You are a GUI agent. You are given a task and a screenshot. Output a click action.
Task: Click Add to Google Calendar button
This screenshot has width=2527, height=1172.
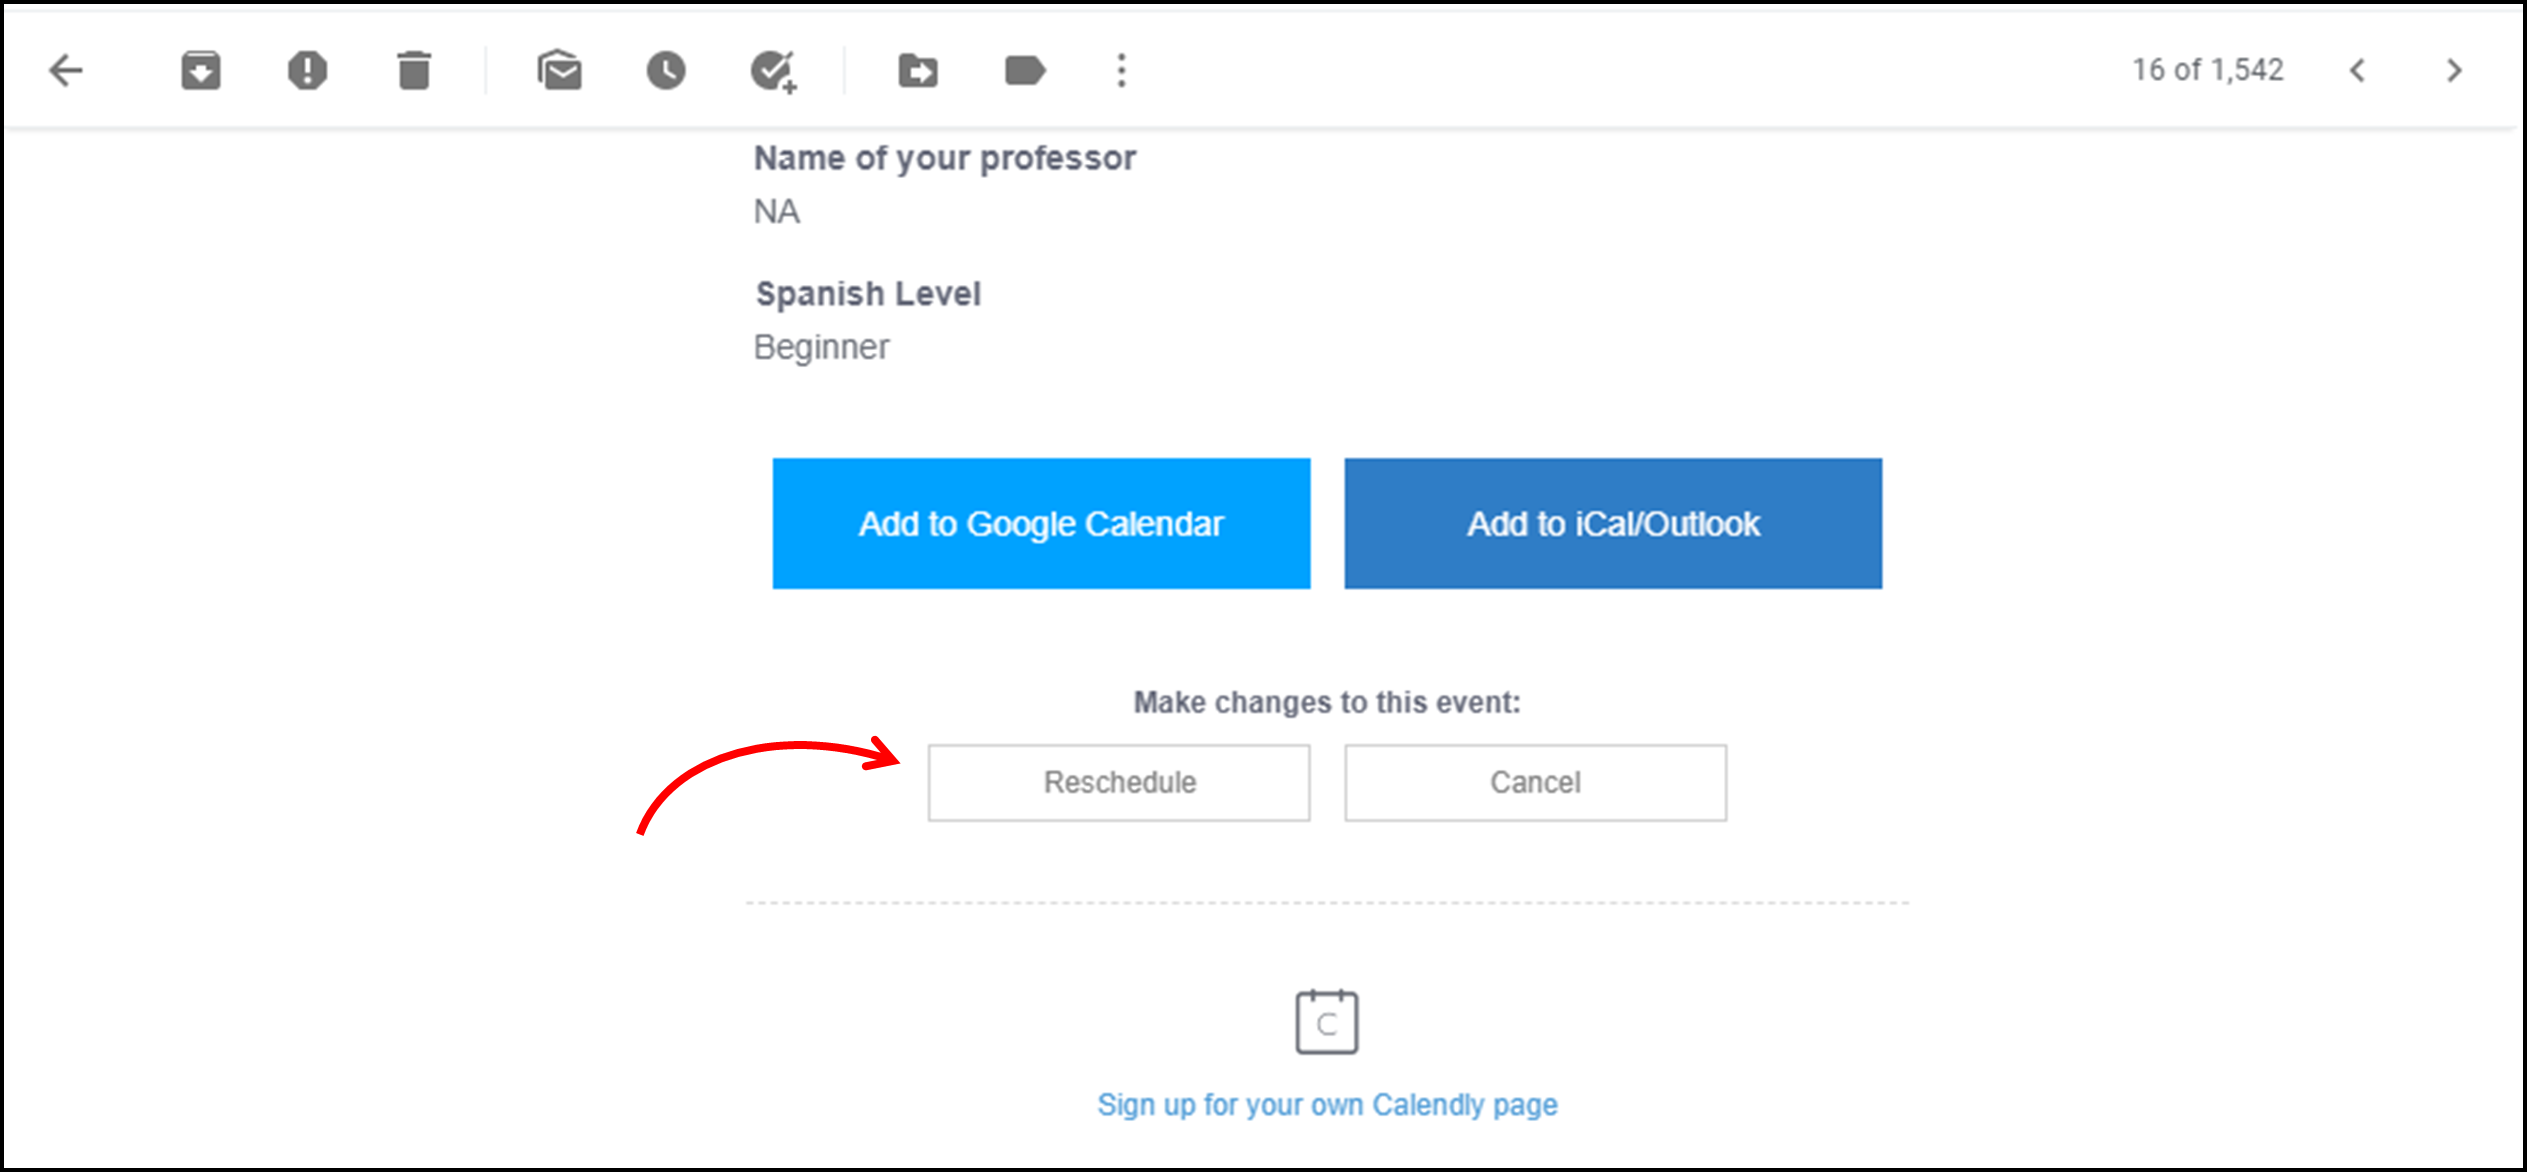click(1041, 524)
